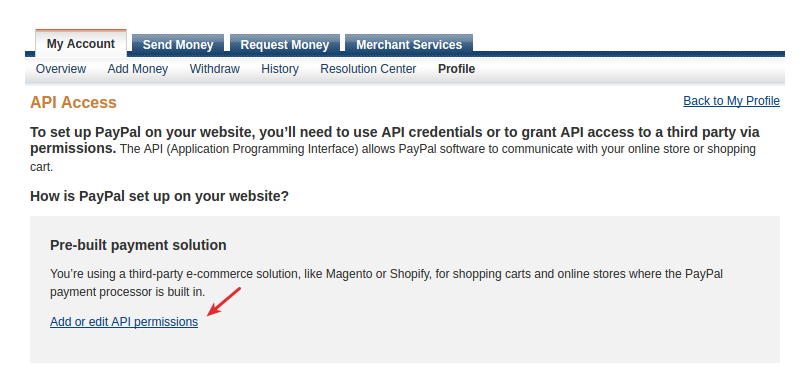Click the API Access page heading

tap(73, 102)
